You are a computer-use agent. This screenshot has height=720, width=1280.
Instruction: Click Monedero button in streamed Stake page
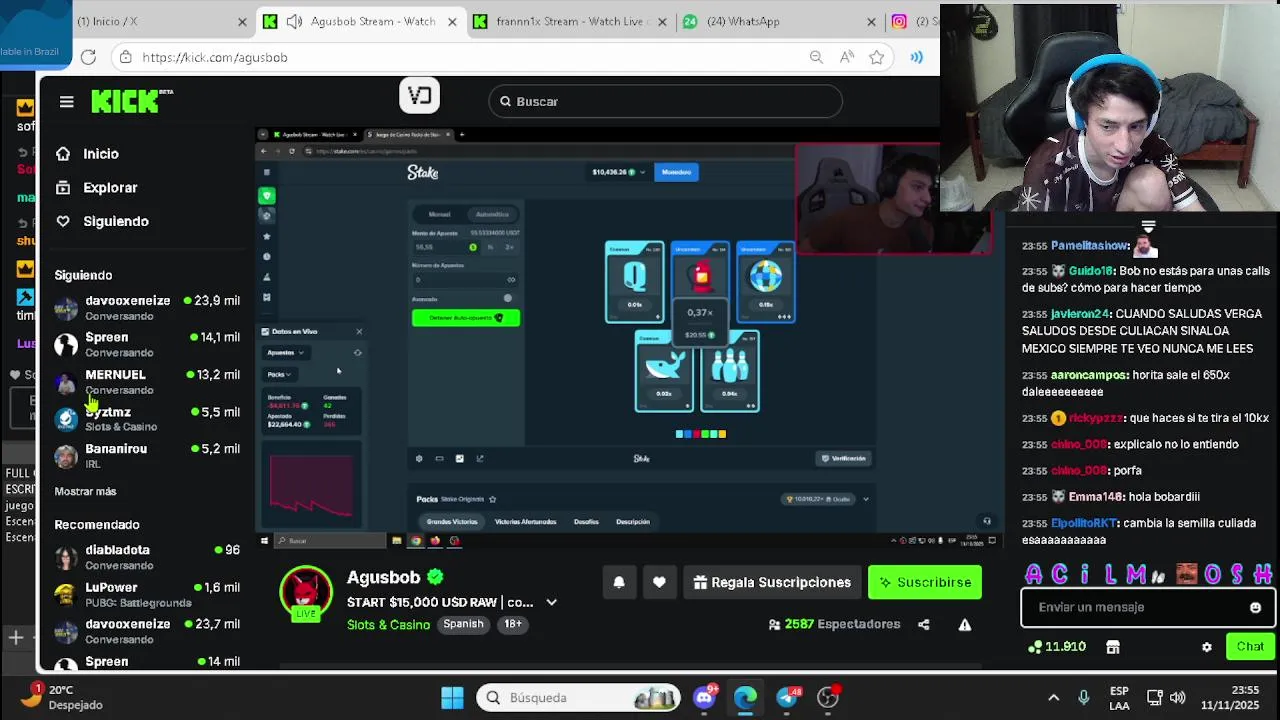(x=676, y=172)
